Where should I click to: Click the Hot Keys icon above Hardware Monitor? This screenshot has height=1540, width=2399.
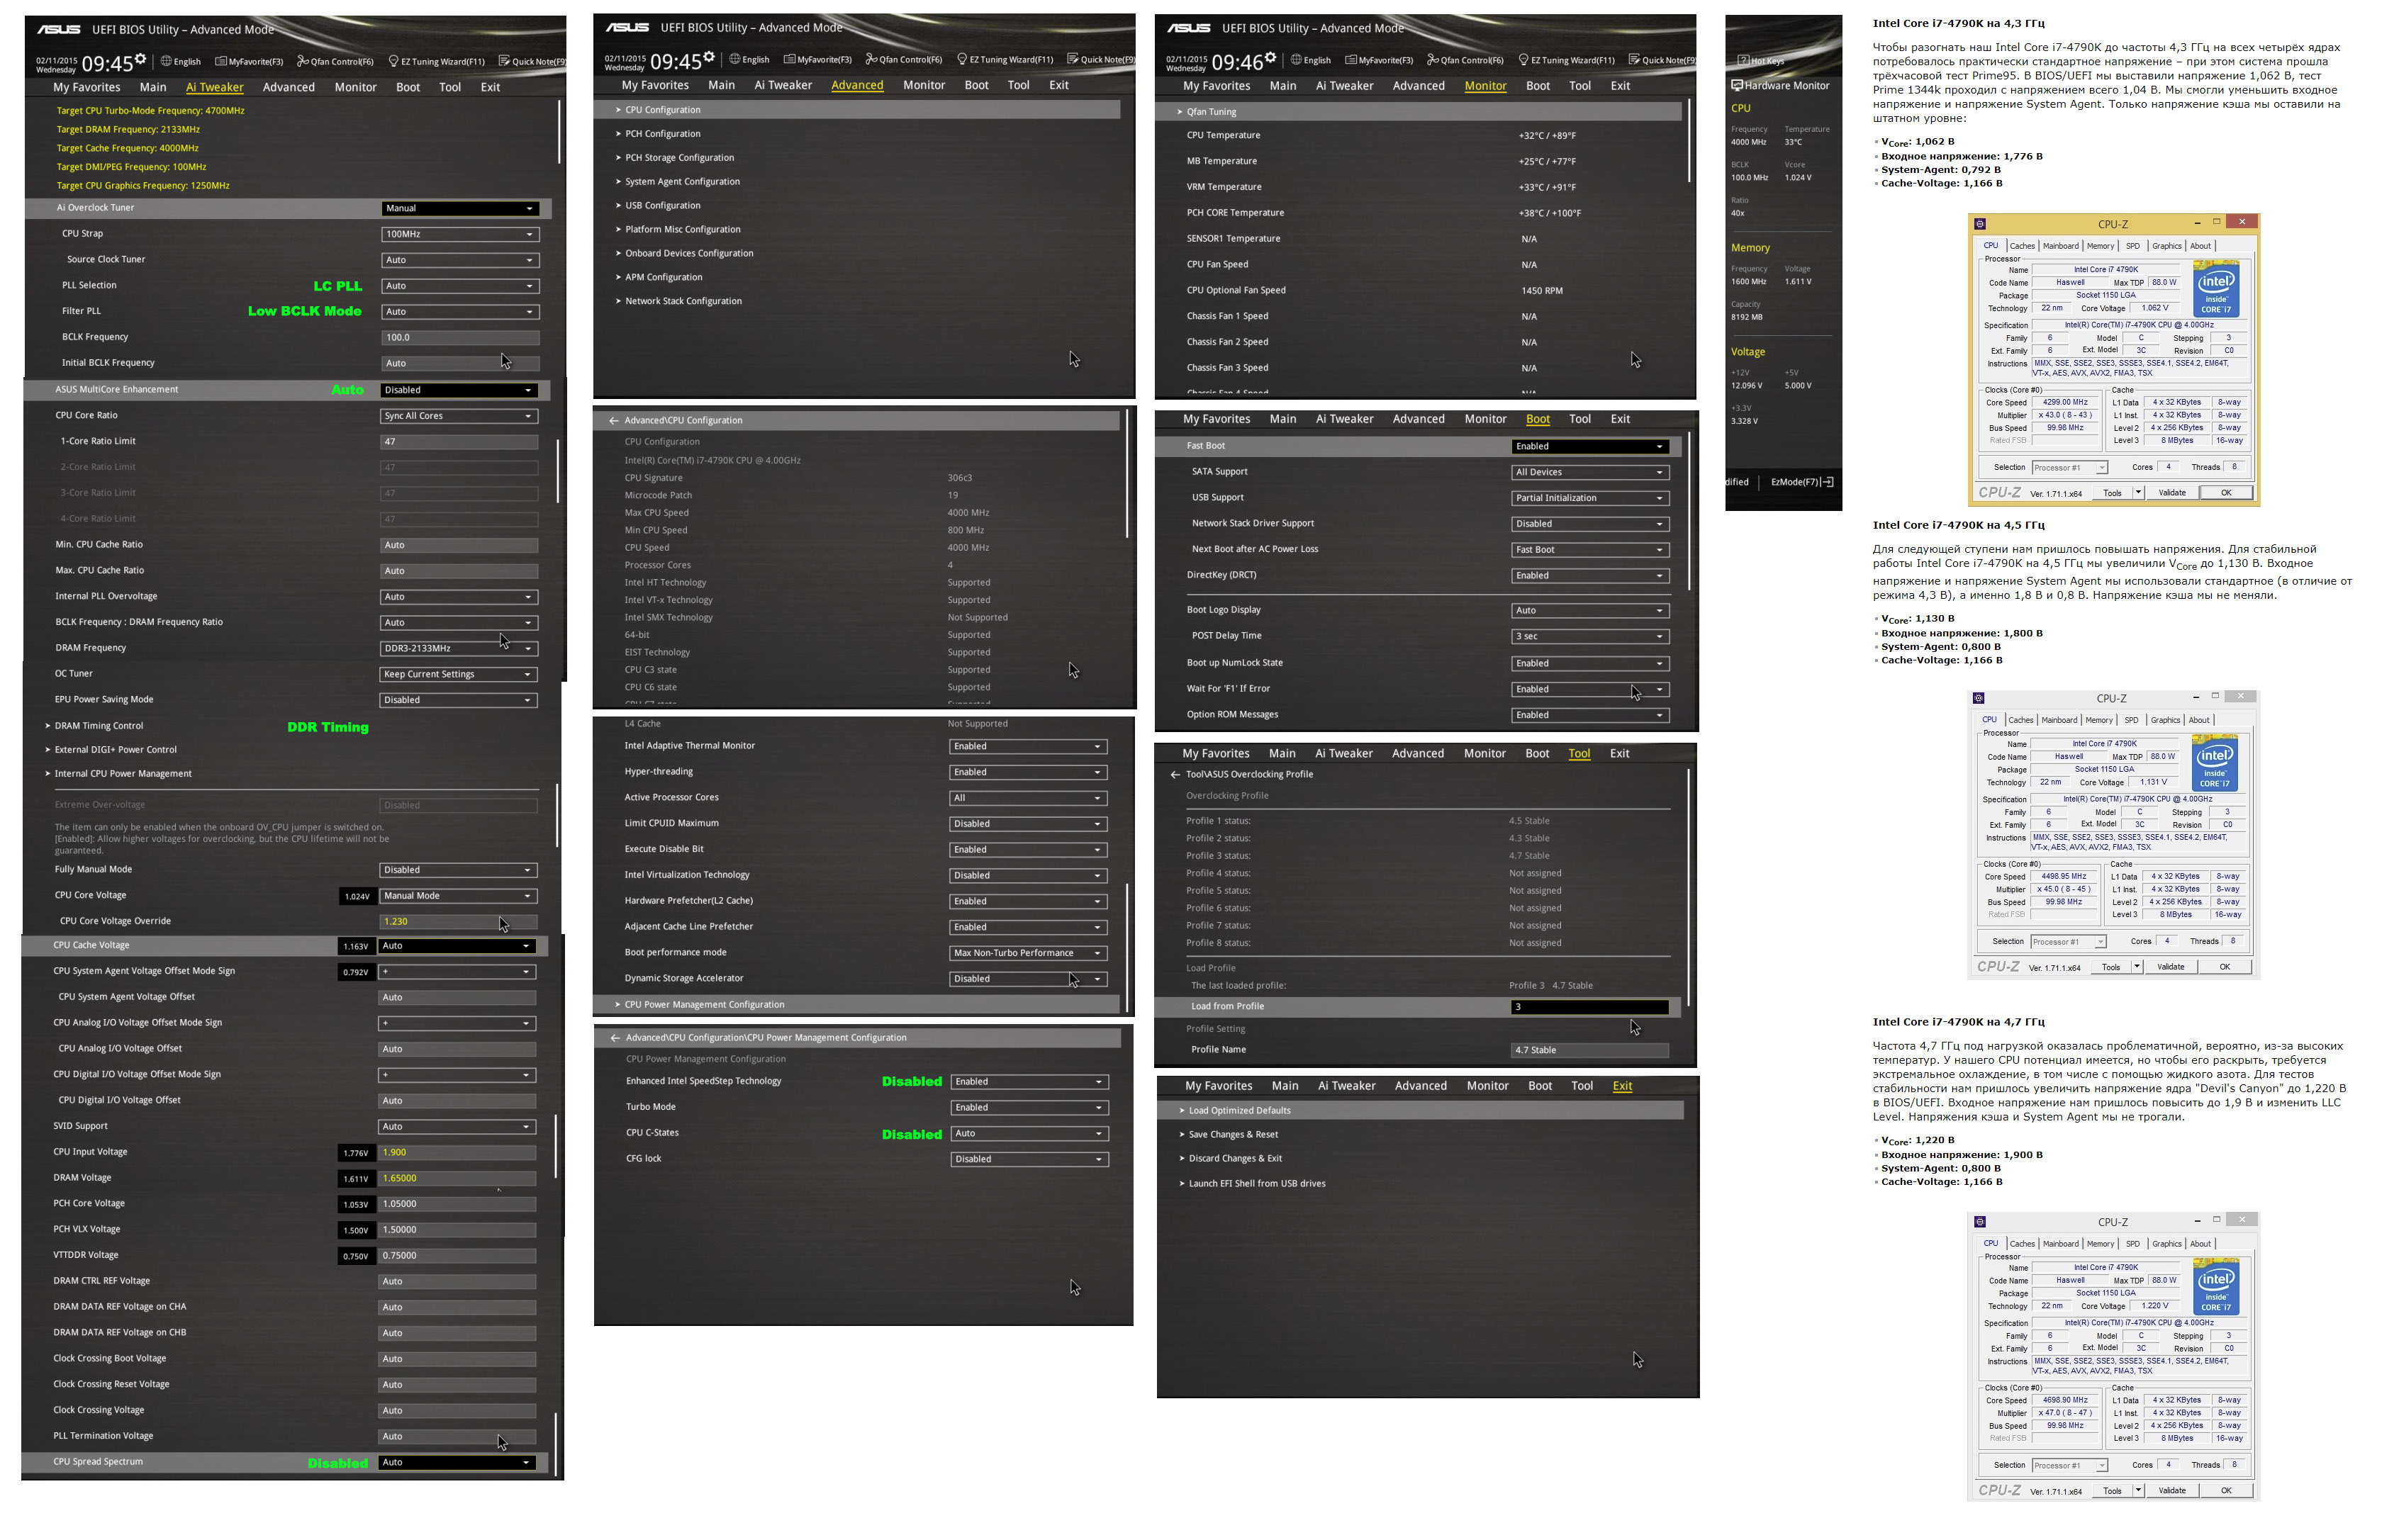(x=1743, y=61)
